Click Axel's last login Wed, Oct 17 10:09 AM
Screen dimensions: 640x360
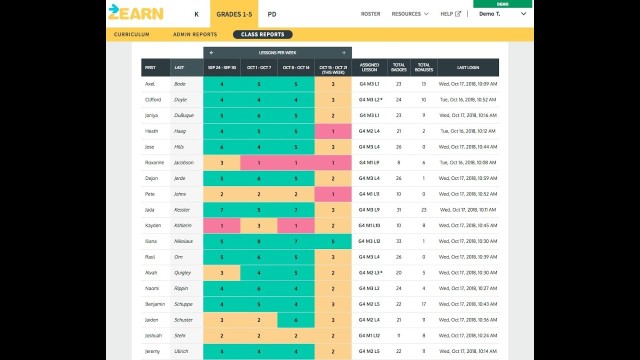(468, 84)
